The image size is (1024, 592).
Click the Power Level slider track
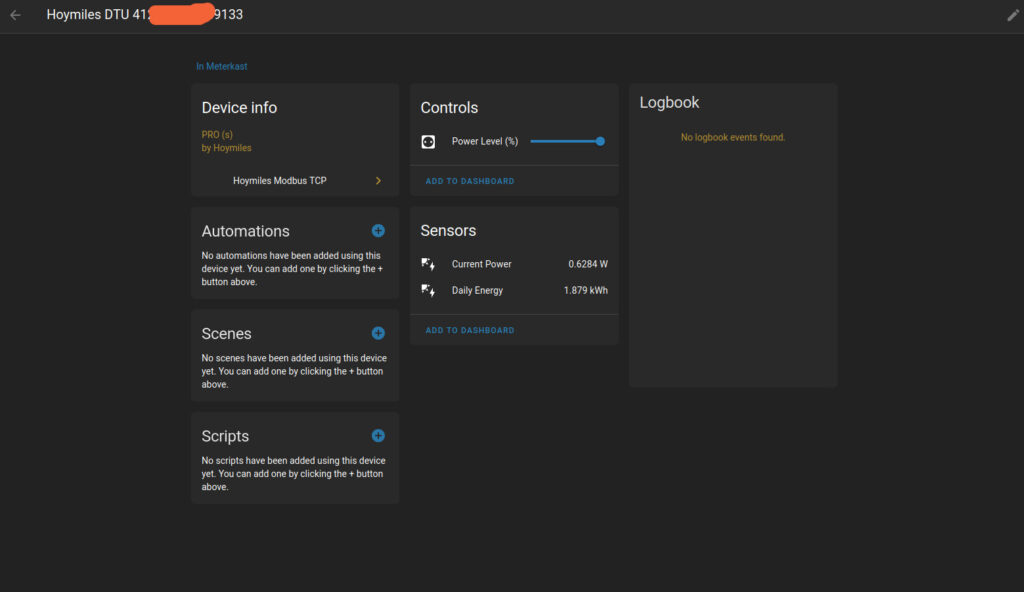[x=564, y=142]
